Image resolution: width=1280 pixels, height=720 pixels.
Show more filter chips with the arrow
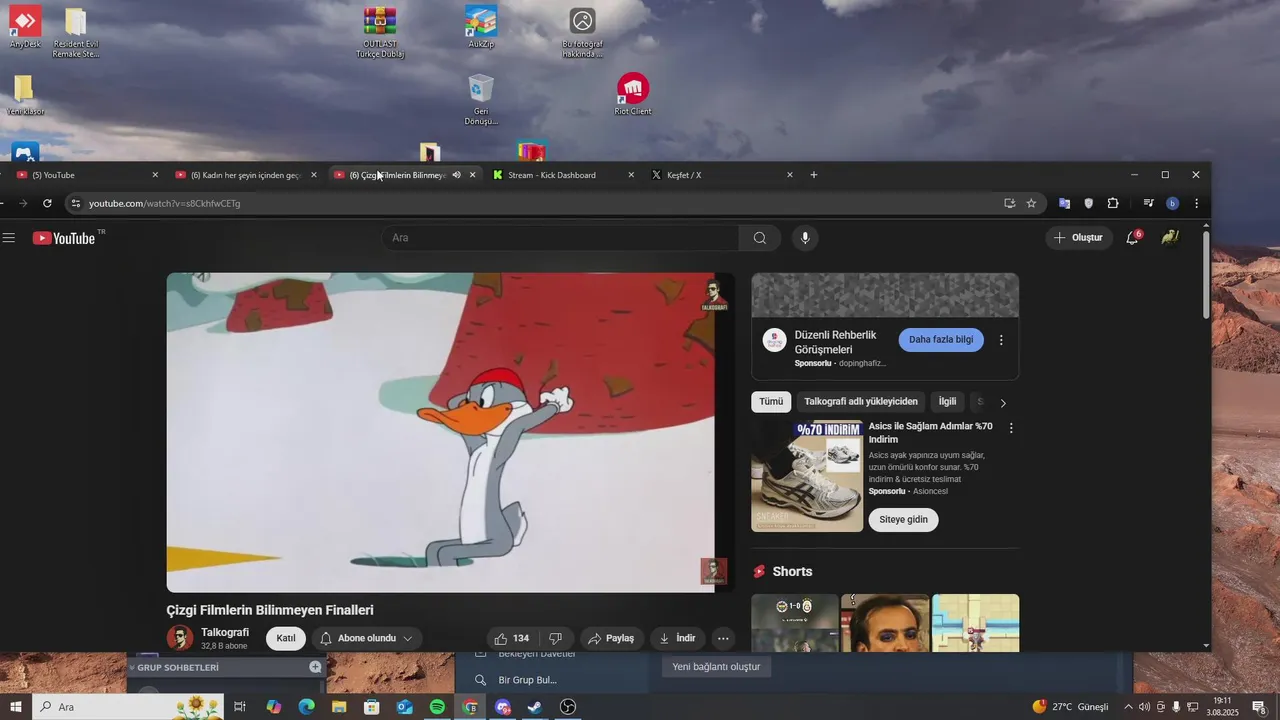(x=1003, y=403)
